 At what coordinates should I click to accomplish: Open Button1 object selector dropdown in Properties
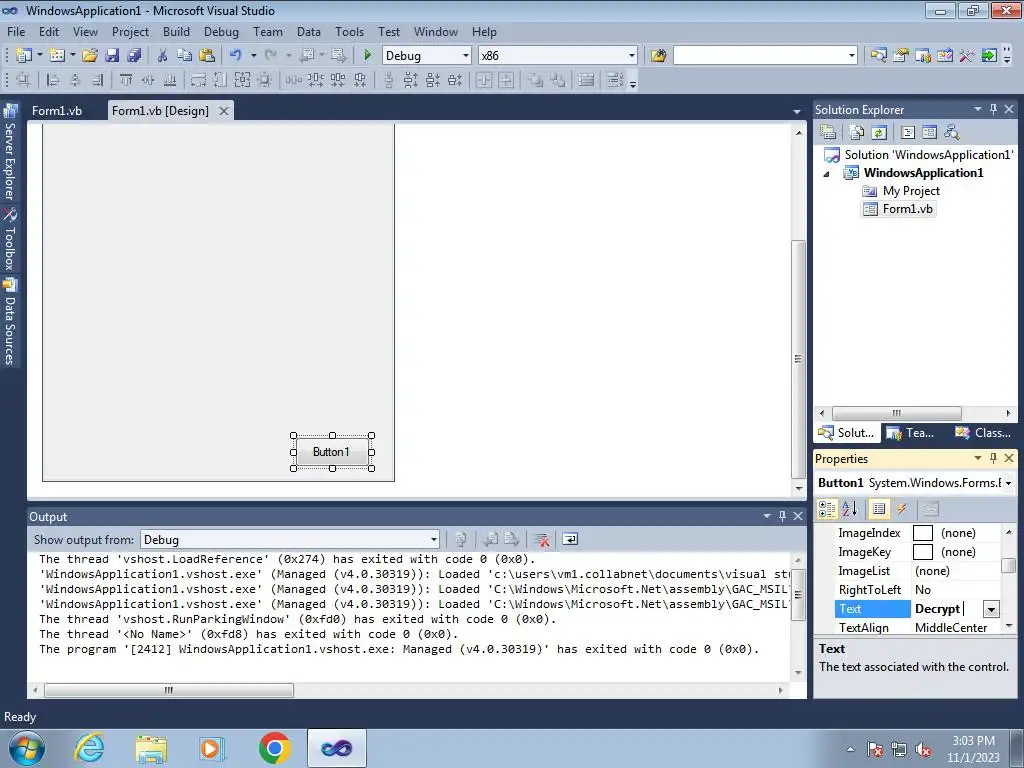click(x=1008, y=483)
